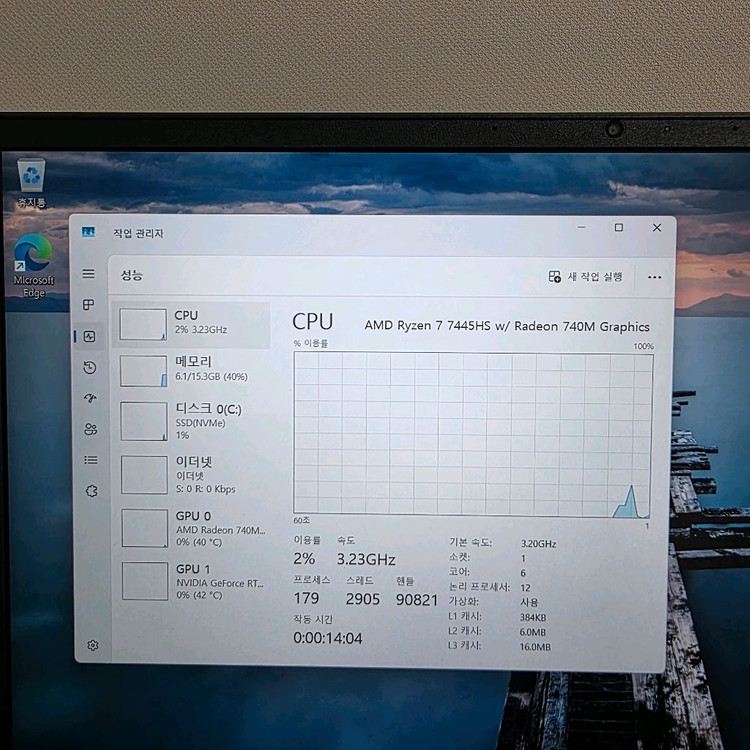Click the 새 작업 실행 button
The image size is (750, 750).
tap(585, 277)
